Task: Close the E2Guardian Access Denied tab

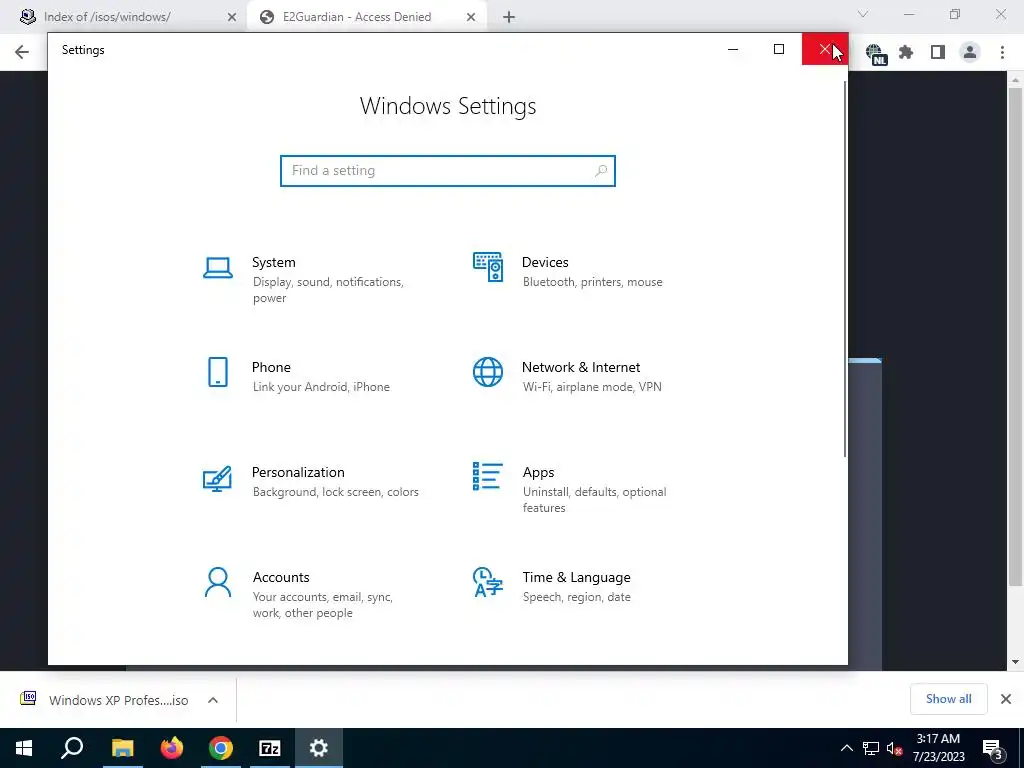Action: pyautogui.click(x=471, y=17)
